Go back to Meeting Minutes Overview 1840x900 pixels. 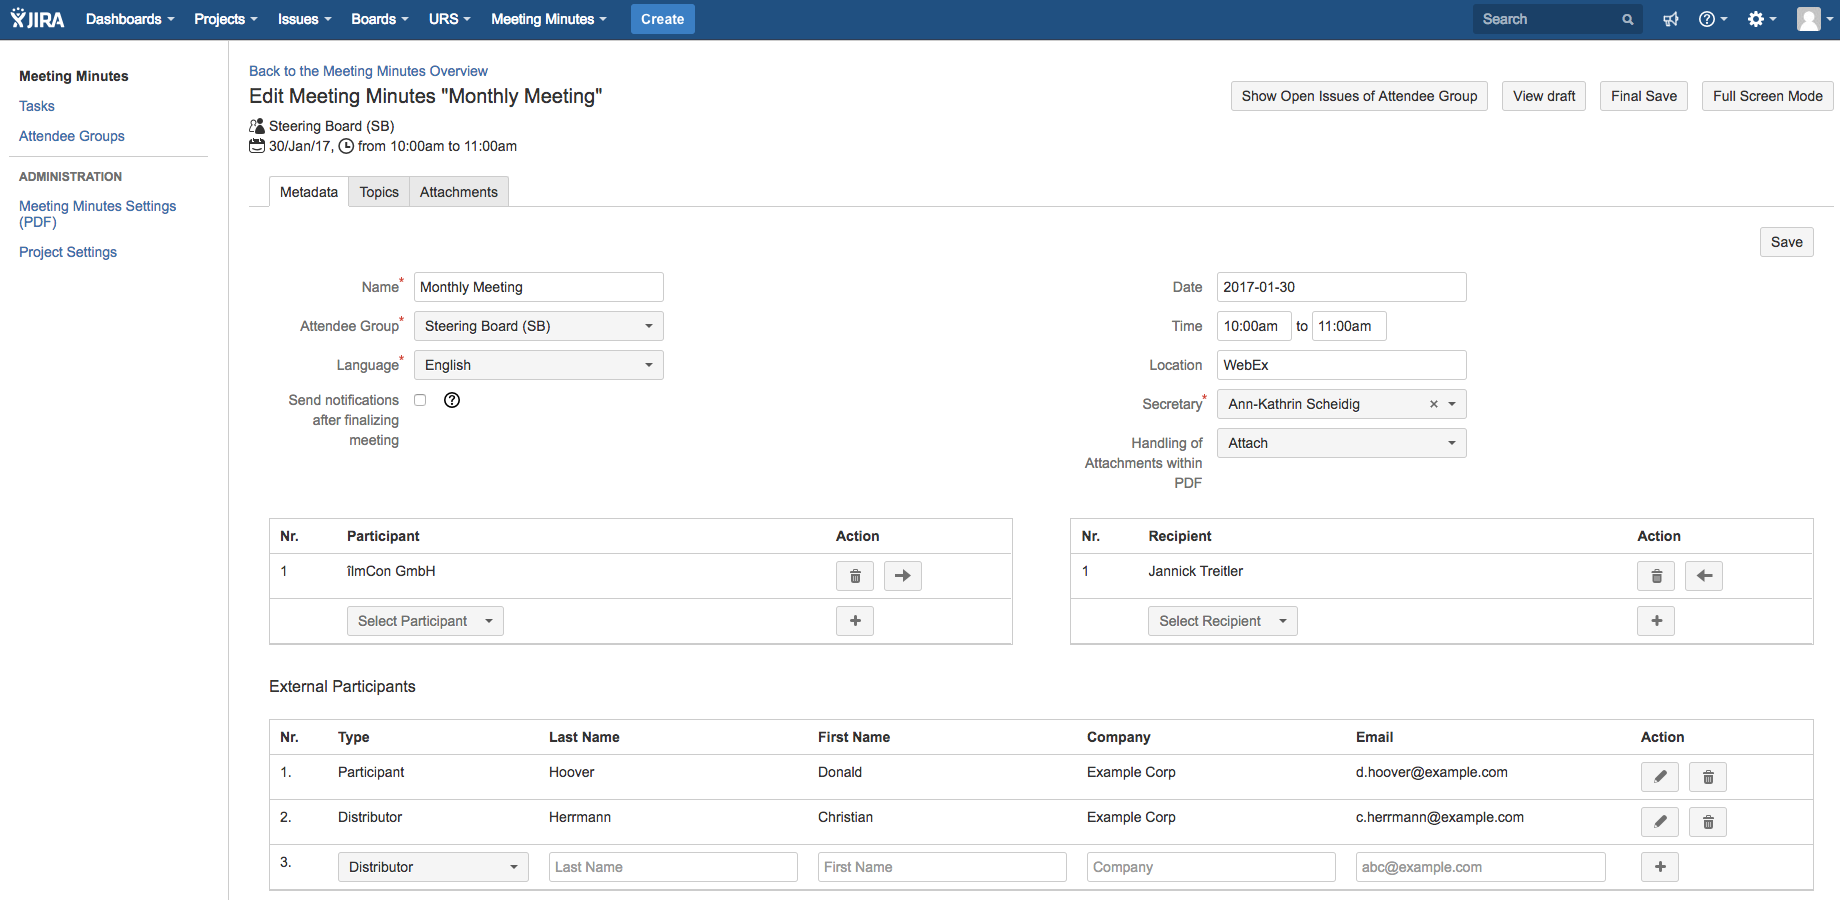[x=368, y=71]
